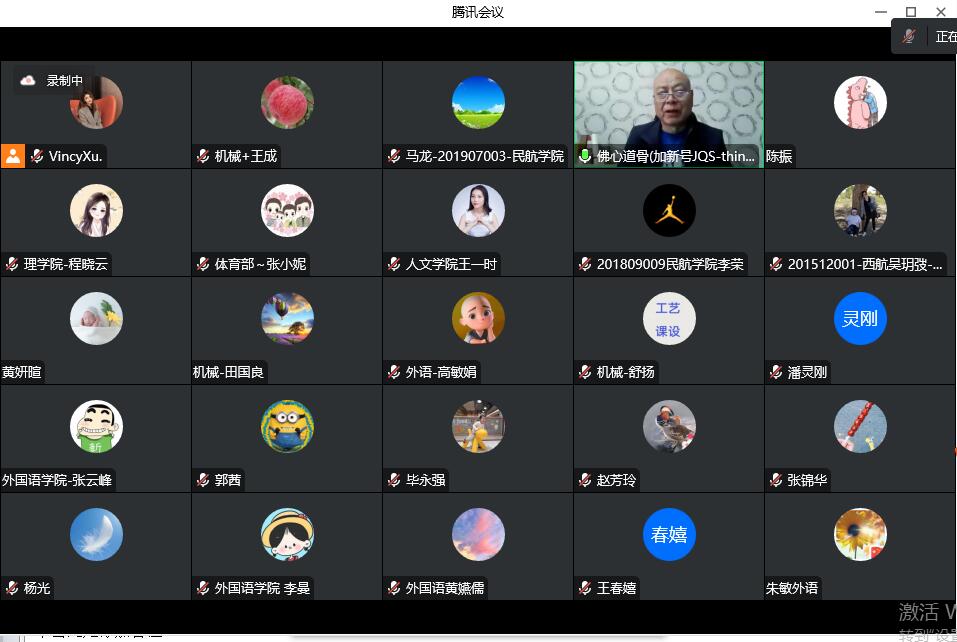Screen dimensions: 957x642
Task: Click the name label 外国语学院-张云峰
Action: pyautogui.click(x=57, y=480)
